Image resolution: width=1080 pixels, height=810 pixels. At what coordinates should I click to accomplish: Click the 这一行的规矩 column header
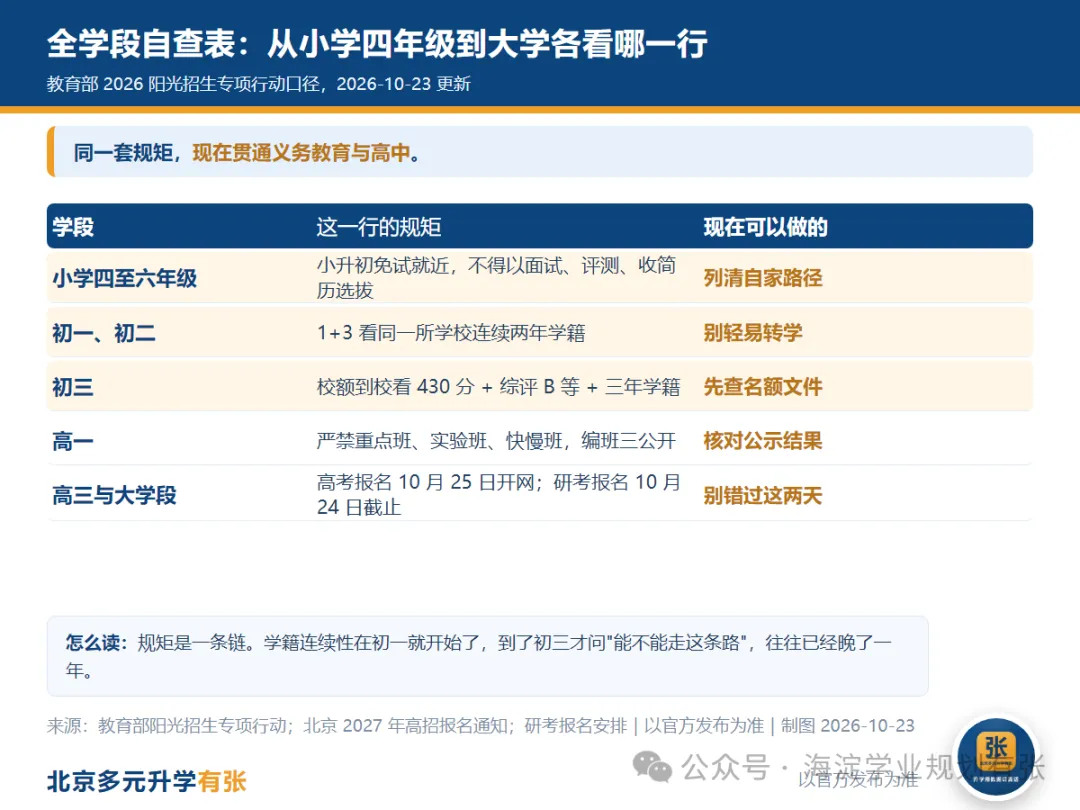(x=378, y=227)
